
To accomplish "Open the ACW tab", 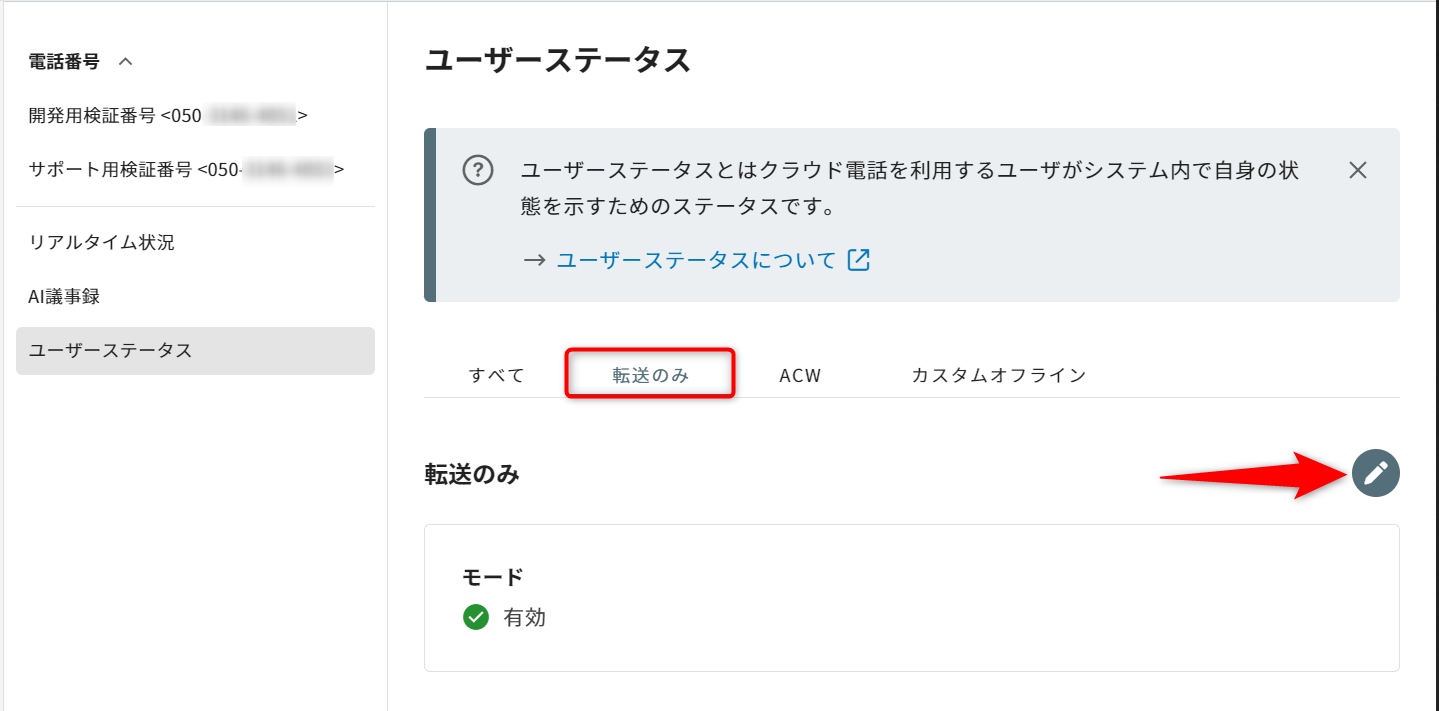I will pyautogui.click(x=800, y=376).
